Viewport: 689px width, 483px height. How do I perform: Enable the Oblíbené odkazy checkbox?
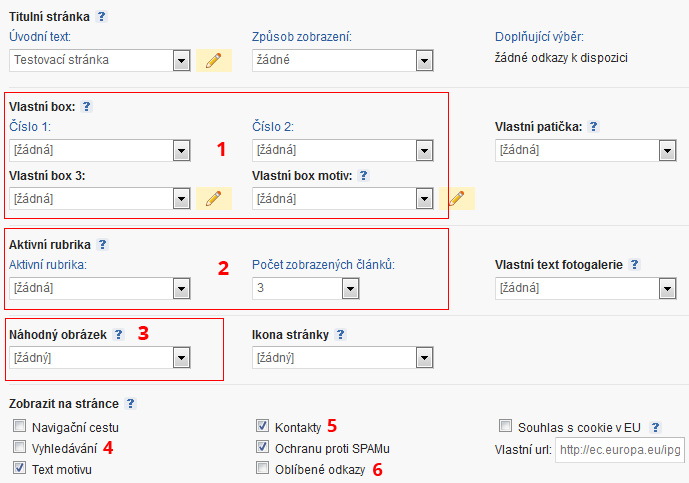(263, 468)
